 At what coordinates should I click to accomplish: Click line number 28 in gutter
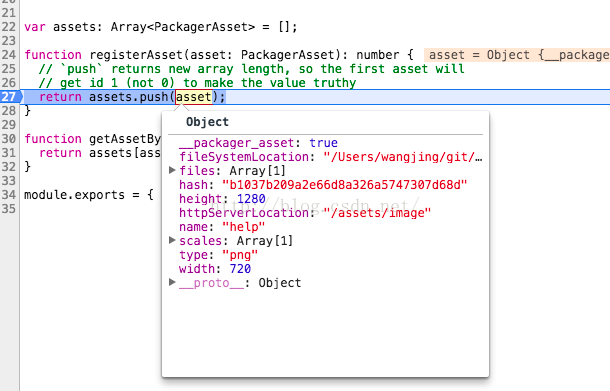pyautogui.click(x=8, y=111)
